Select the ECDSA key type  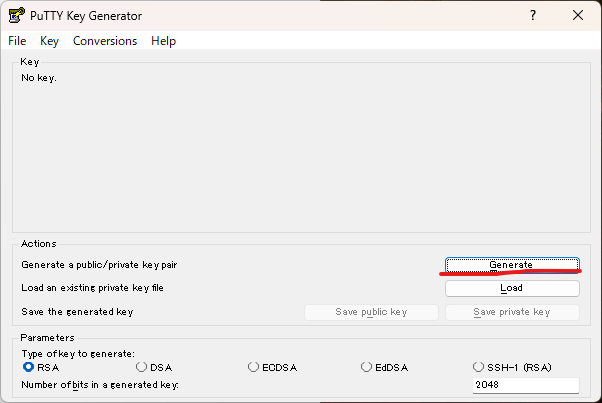pos(254,367)
